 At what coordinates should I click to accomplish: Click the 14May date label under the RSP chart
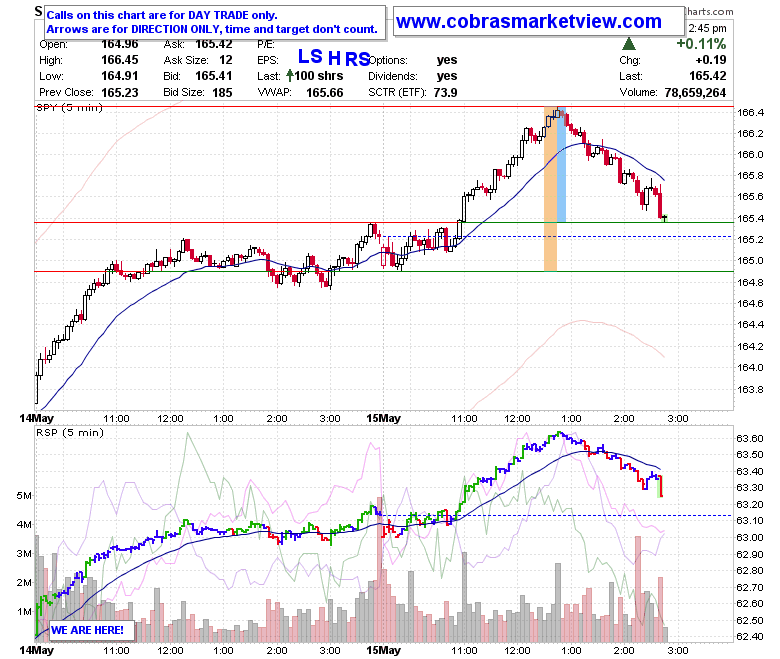[x=36, y=650]
